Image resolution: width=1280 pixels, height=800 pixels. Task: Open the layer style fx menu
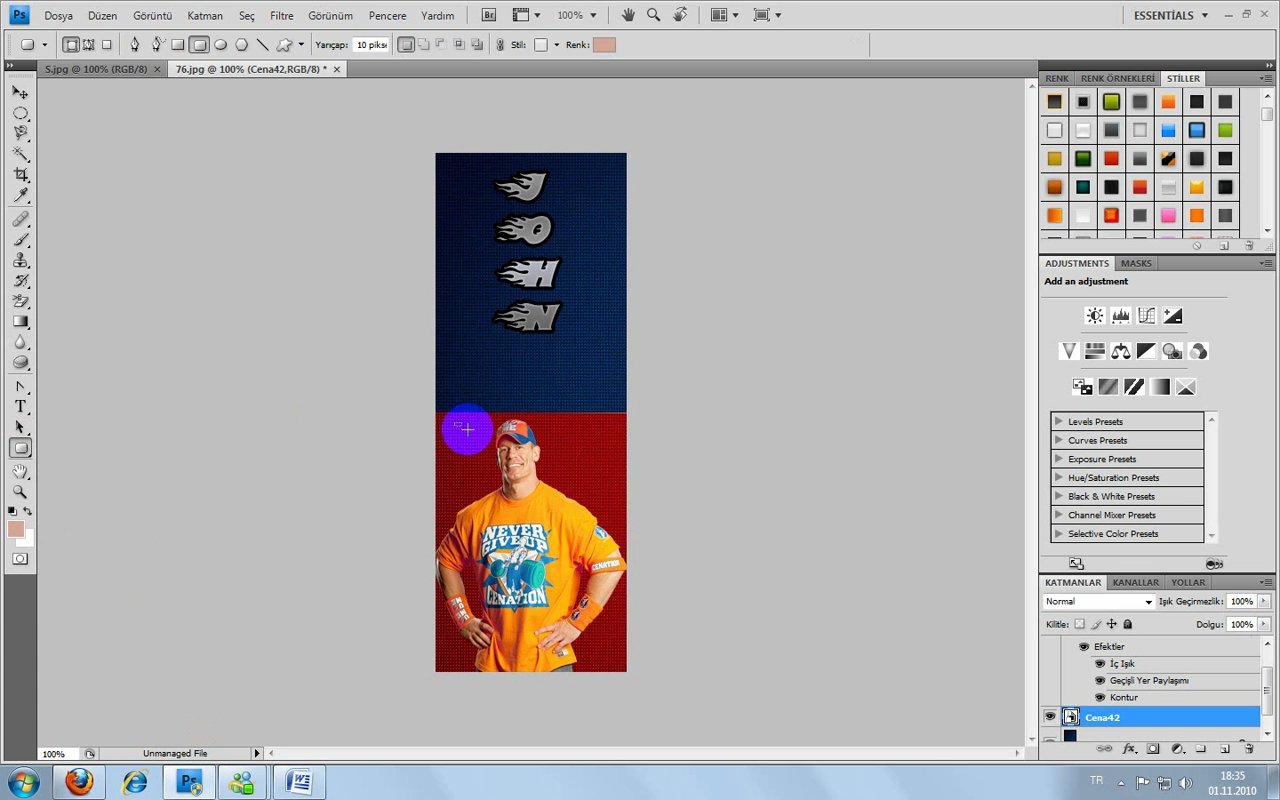(x=1130, y=748)
